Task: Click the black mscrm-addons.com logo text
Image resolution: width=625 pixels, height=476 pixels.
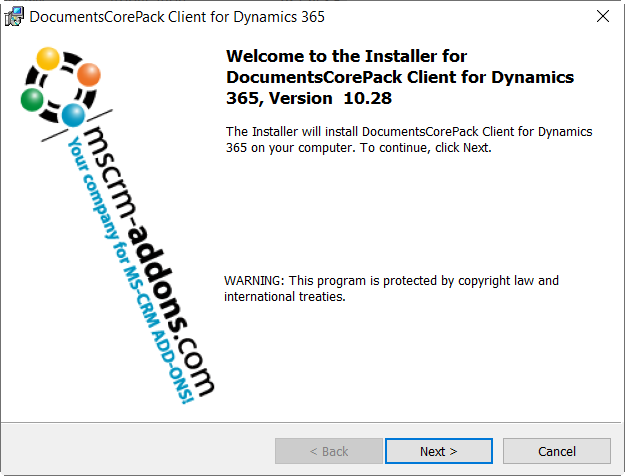Action: (x=155, y=250)
